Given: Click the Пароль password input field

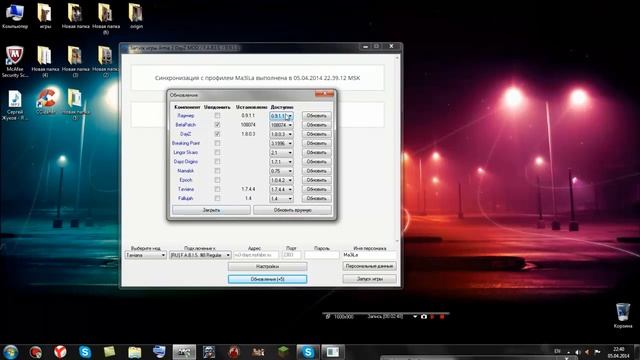Looking at the screenshot, I should click(x=322, y=255).
